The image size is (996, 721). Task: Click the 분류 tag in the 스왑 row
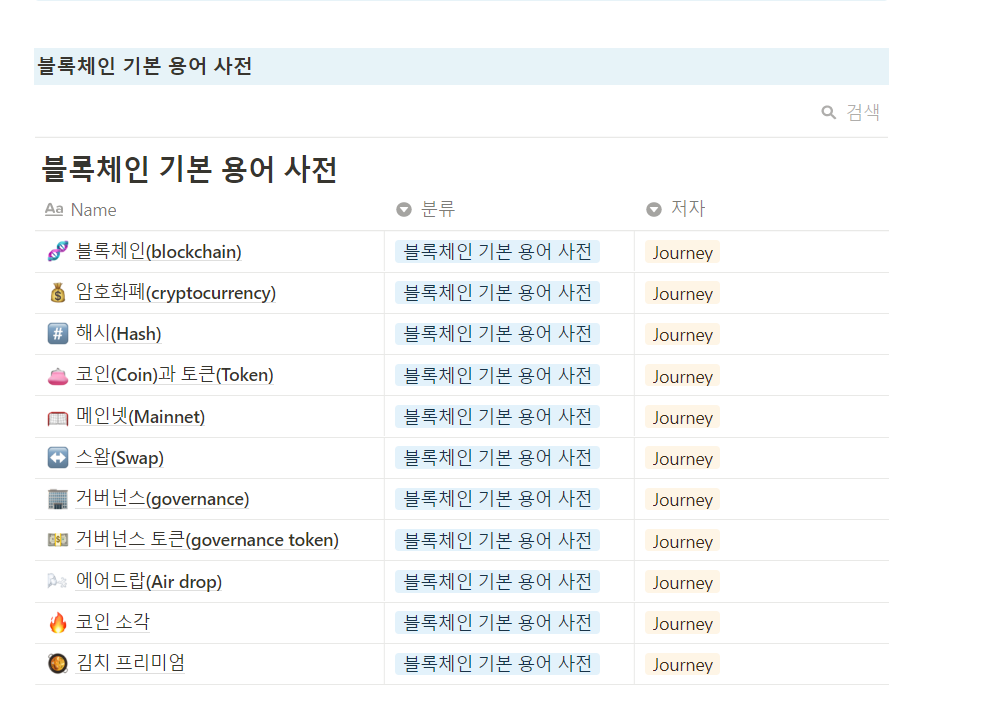click(x=497, y=458)
